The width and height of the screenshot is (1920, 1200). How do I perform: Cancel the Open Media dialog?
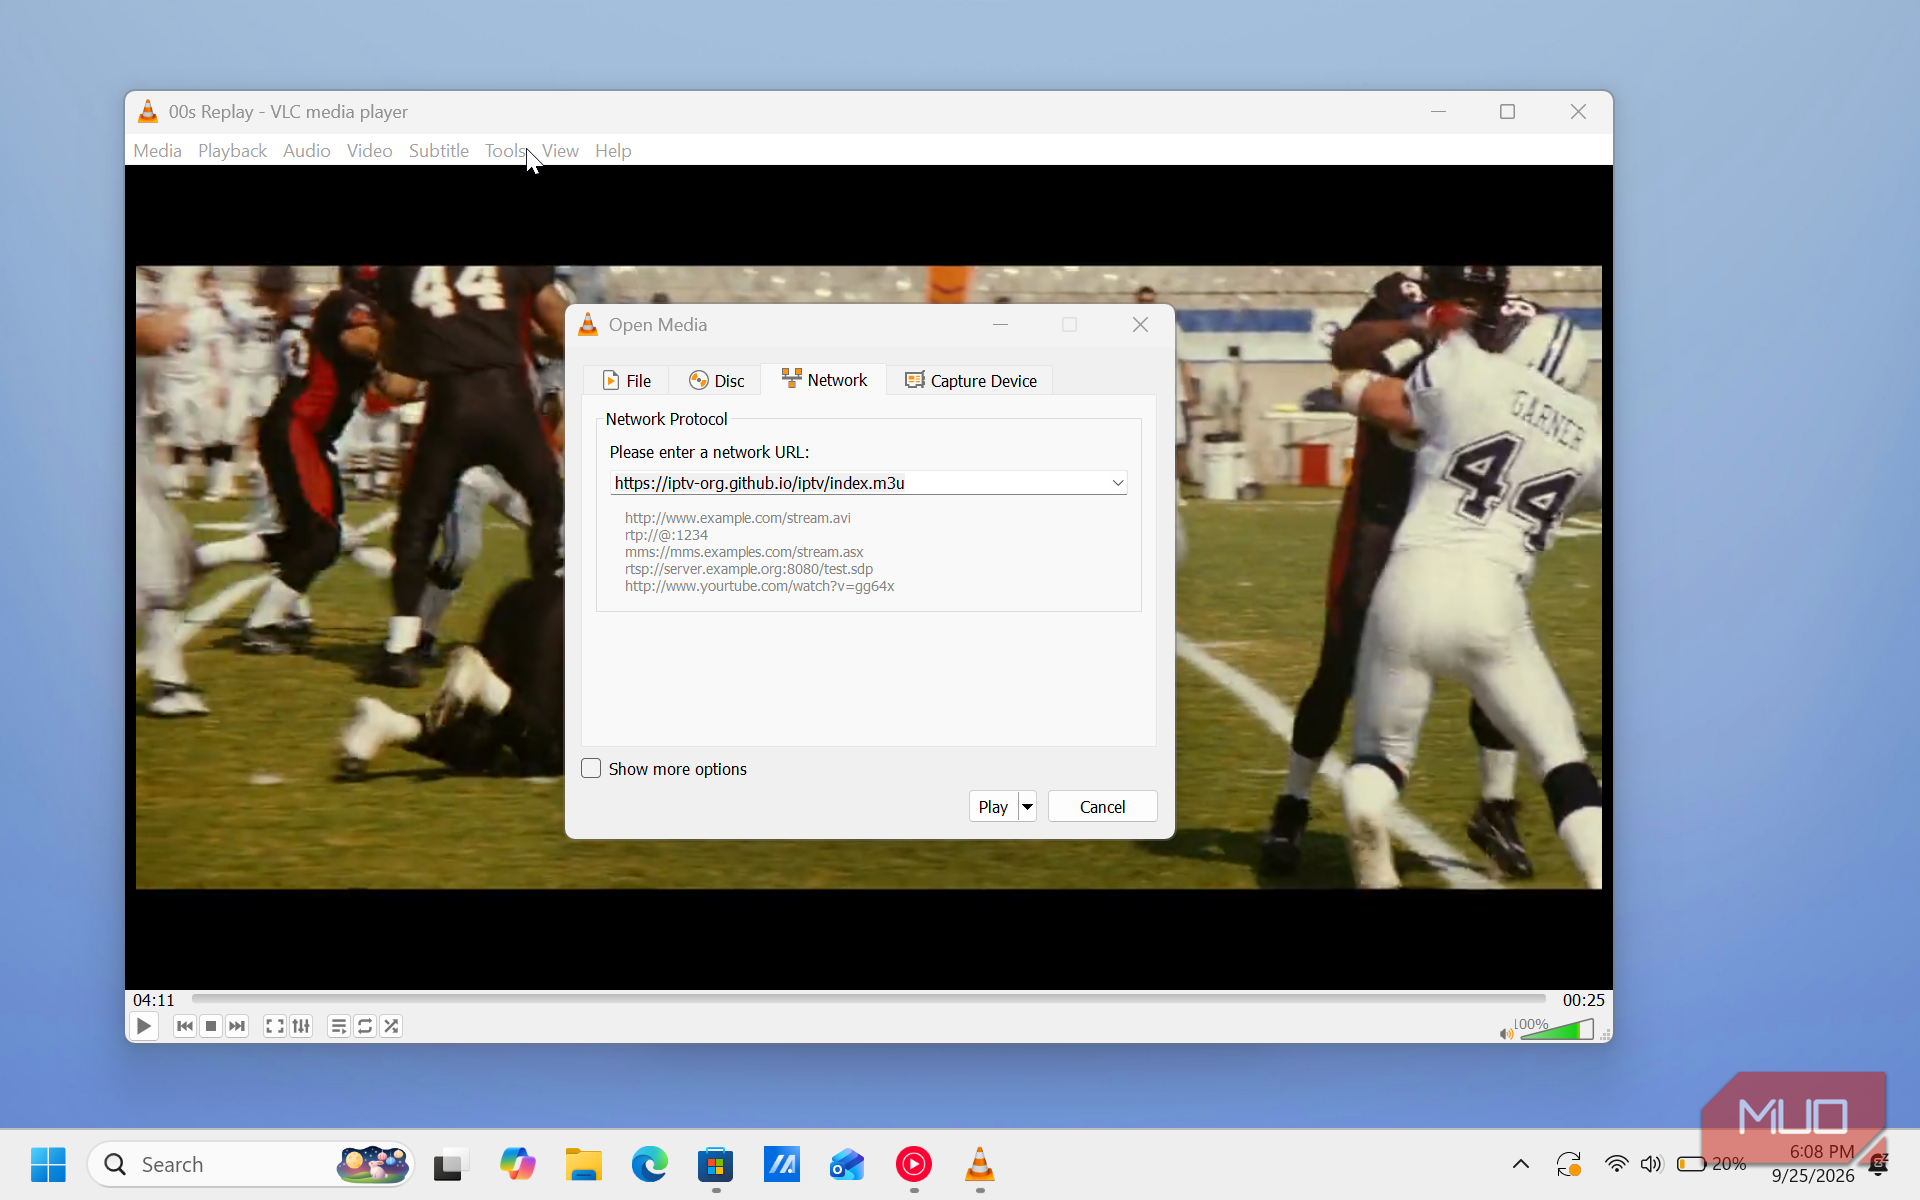click(1102, 807)
